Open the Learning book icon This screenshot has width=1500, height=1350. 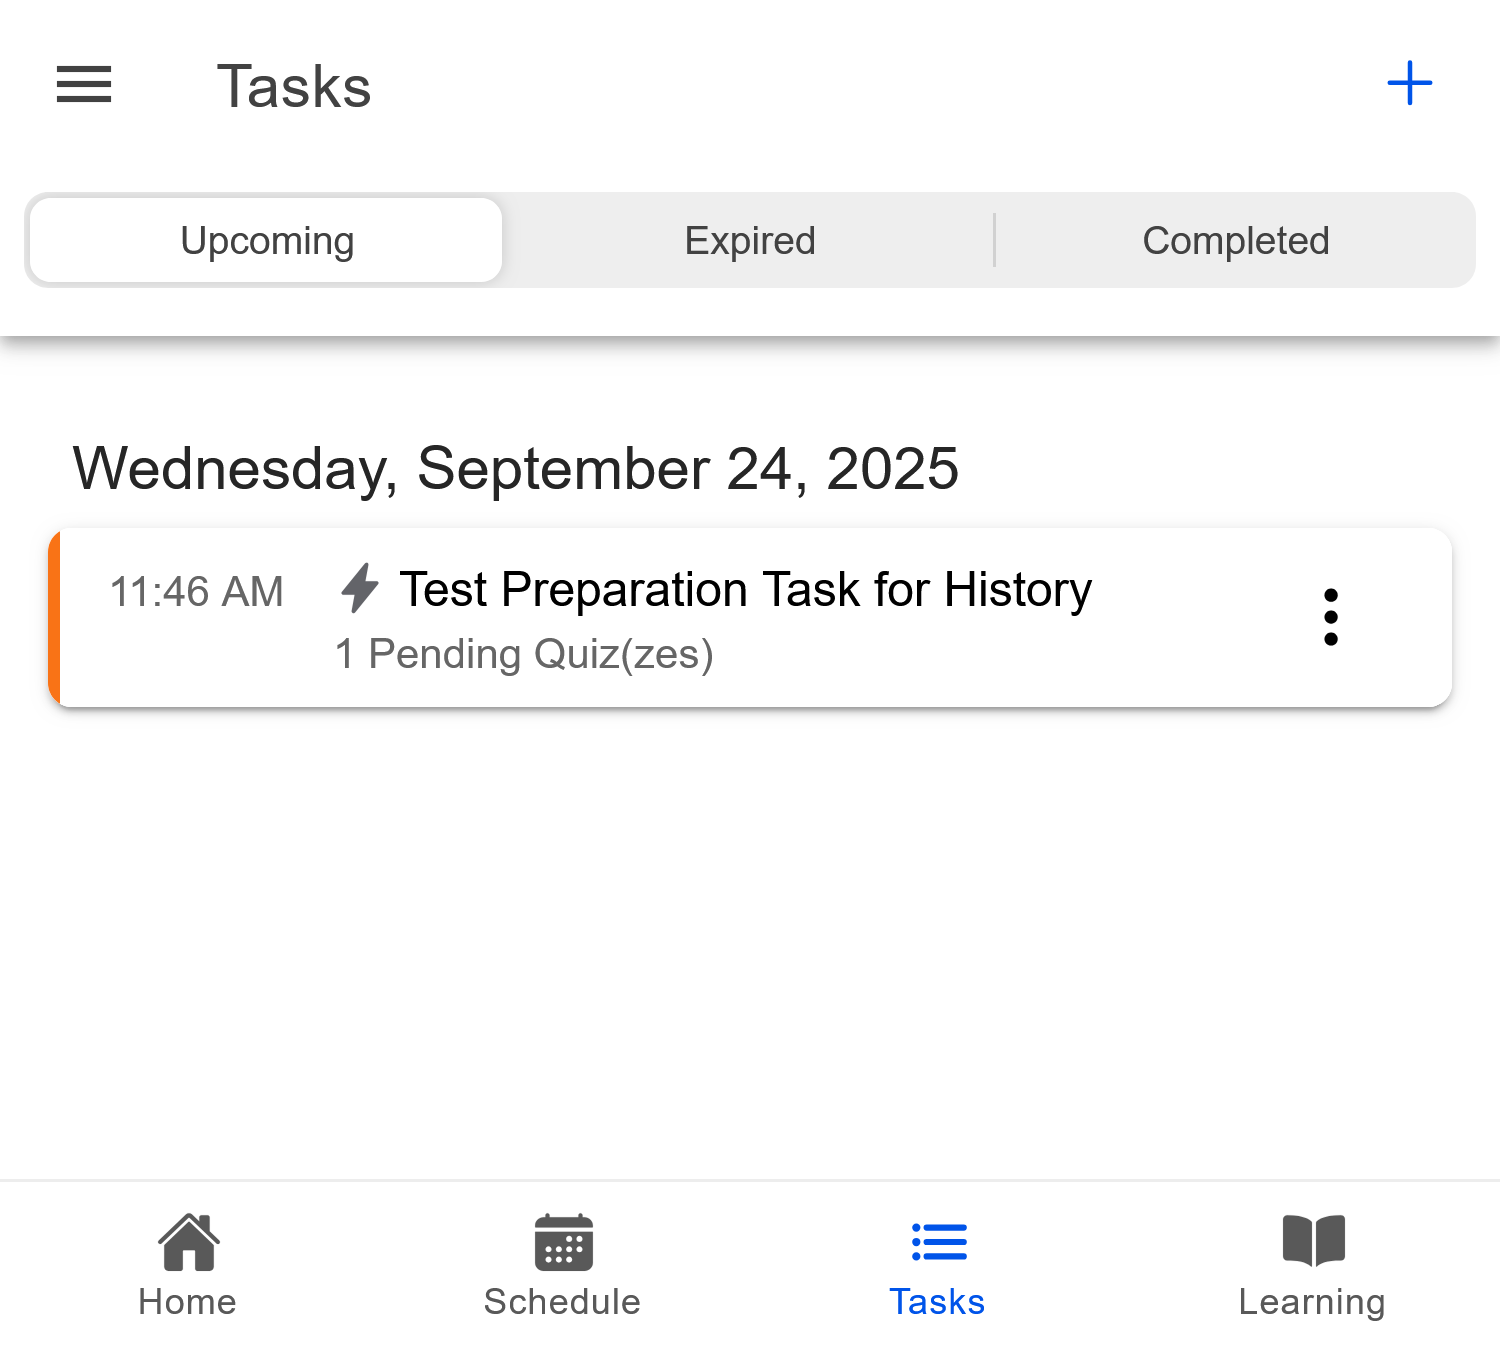1312,1242
